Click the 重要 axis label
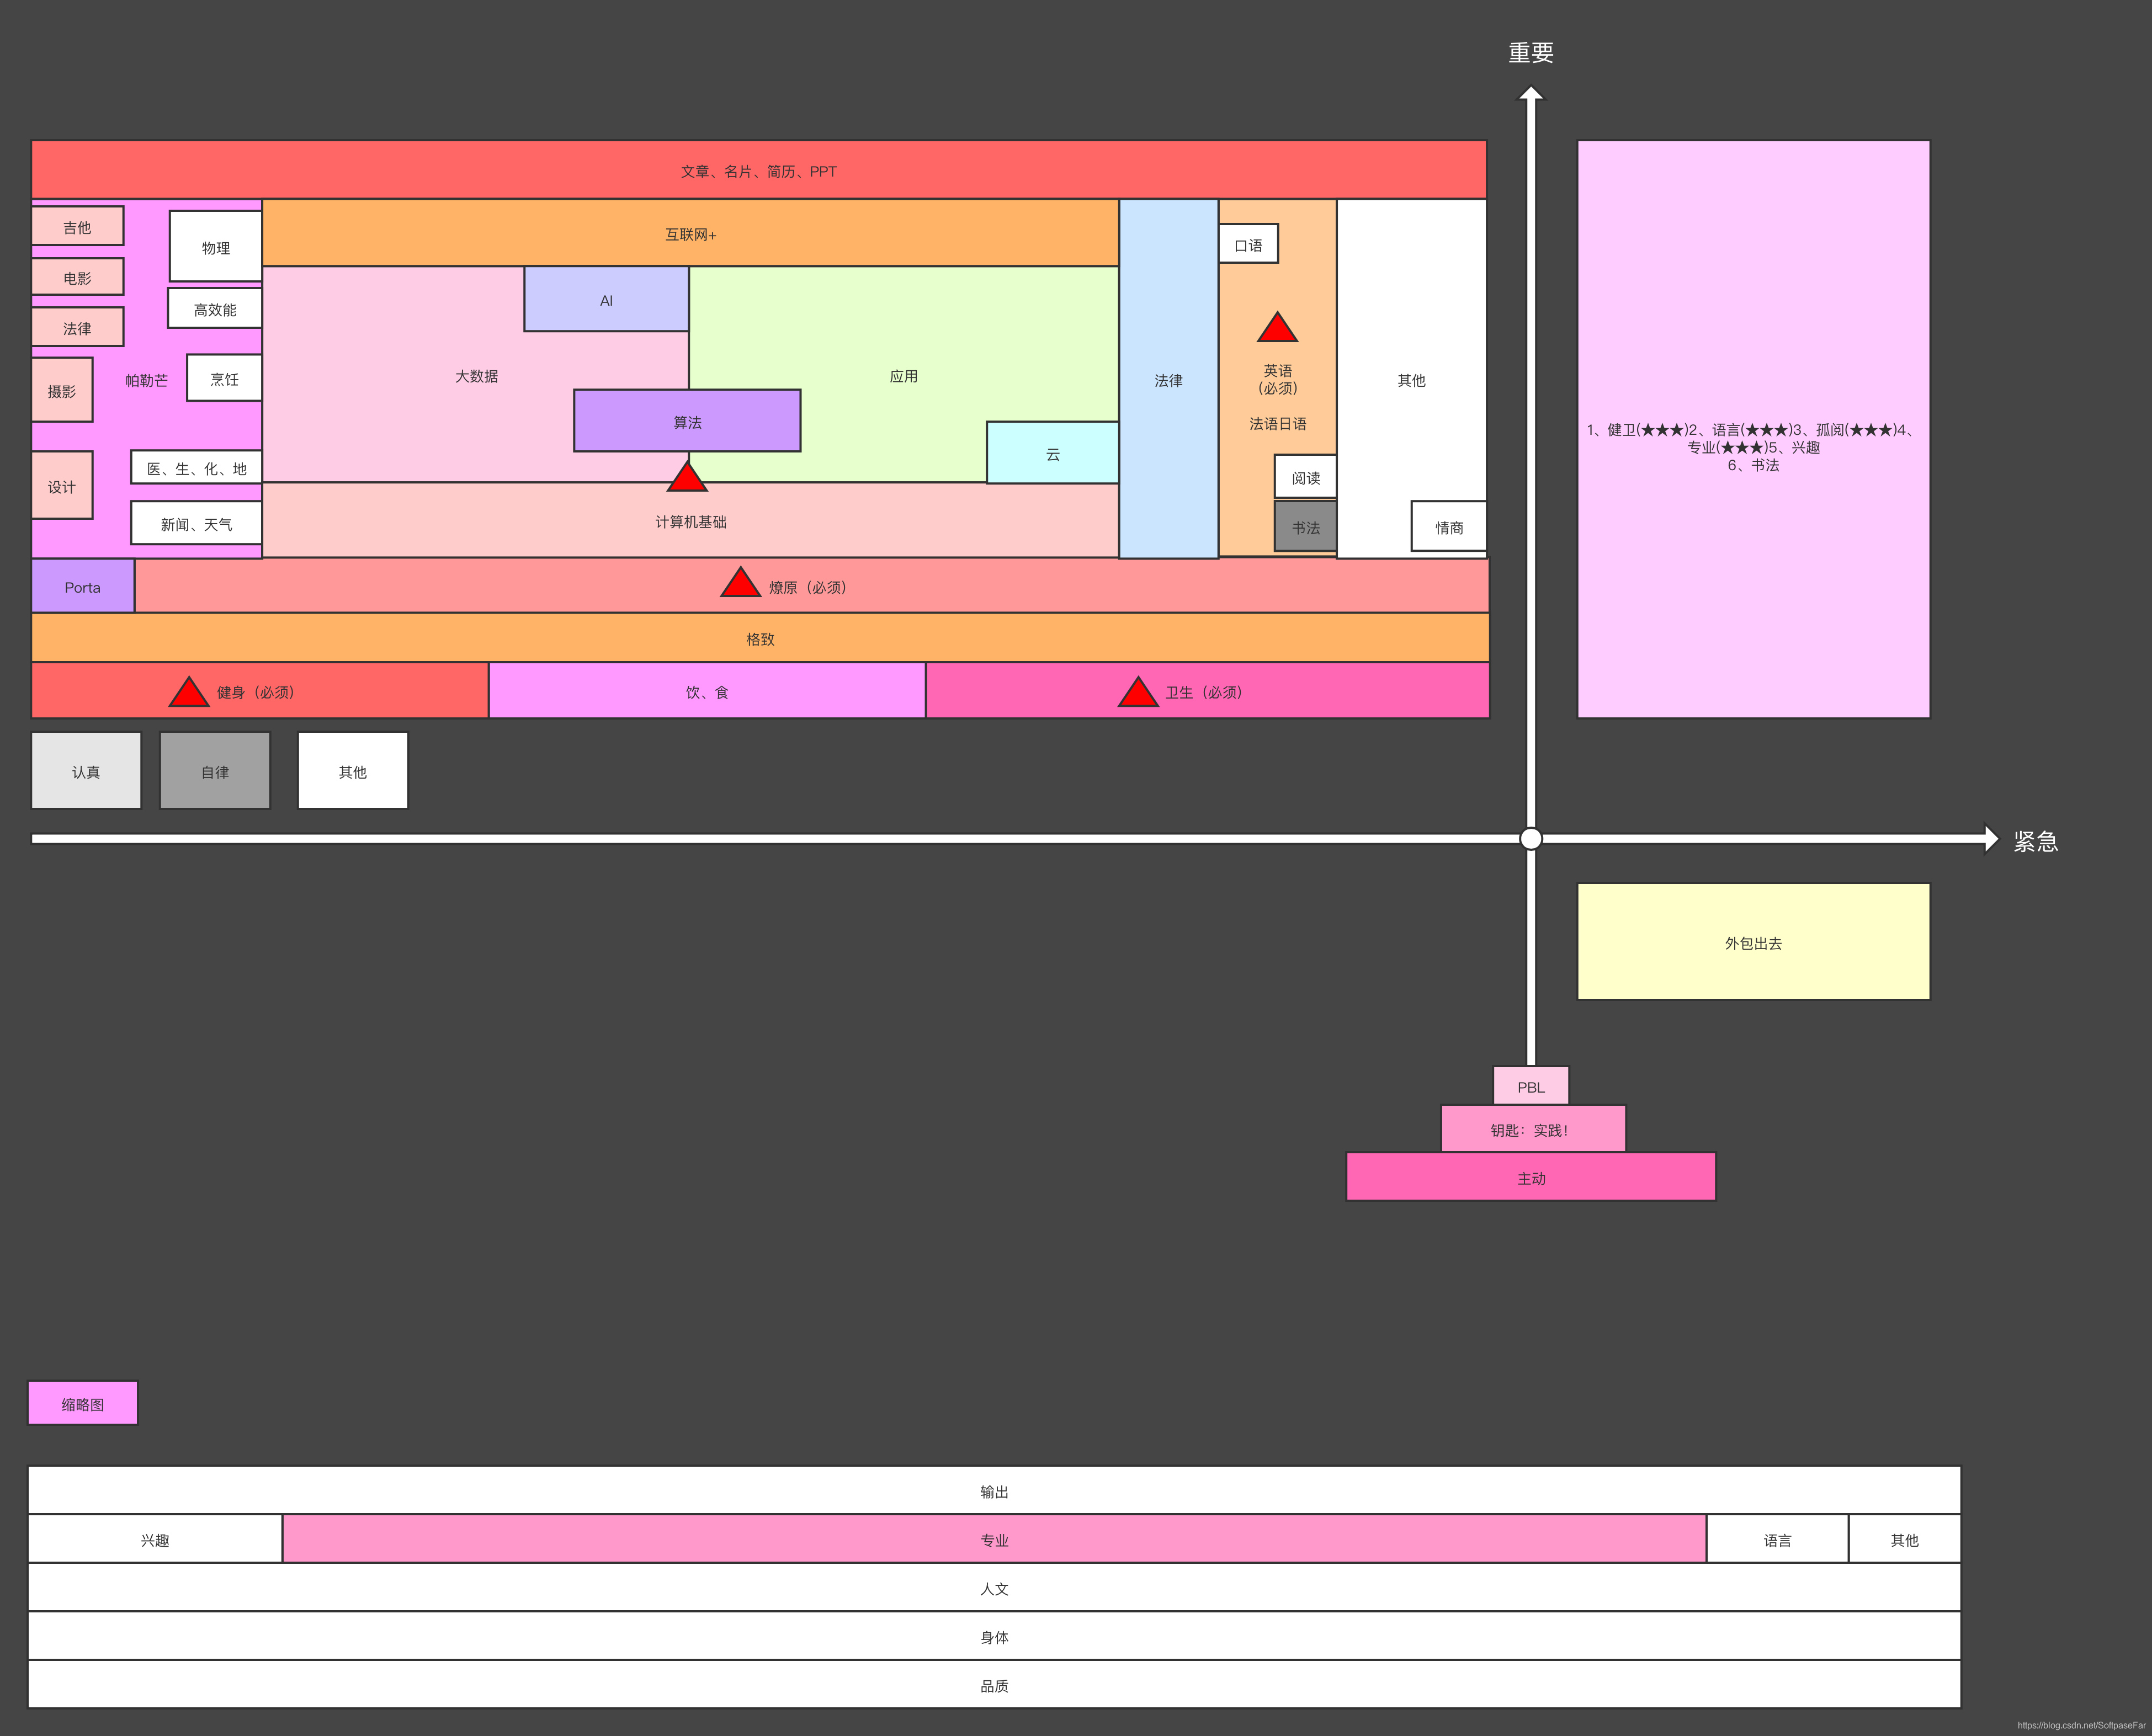The height and width of the screenshot is (1736, 2152). [x=1531, y=53]
